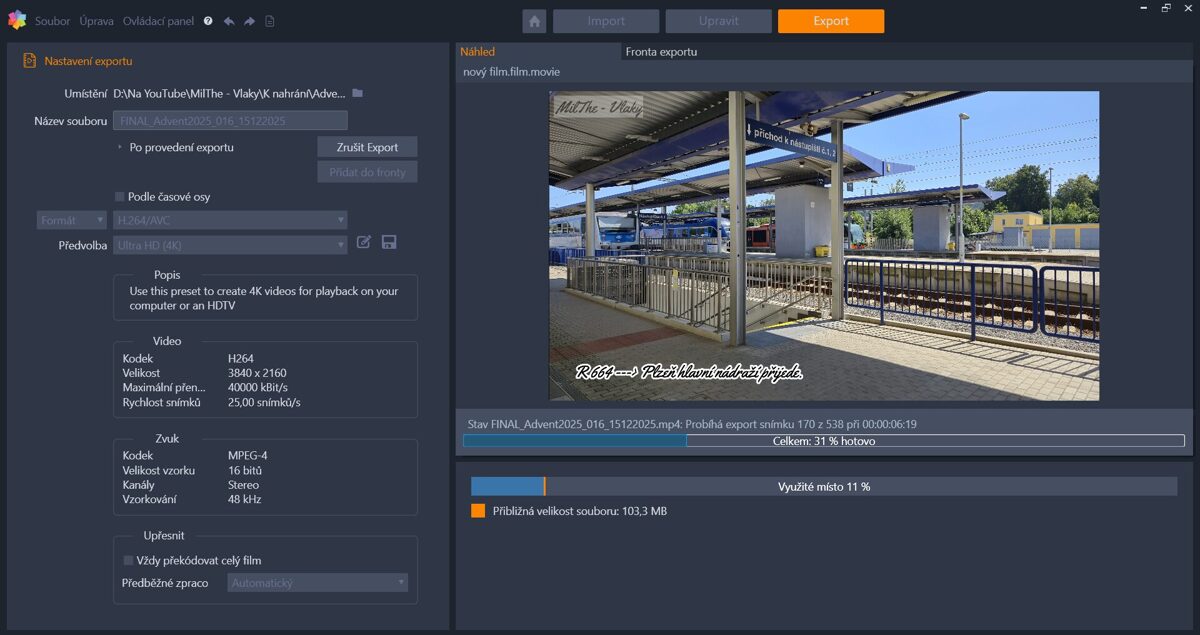Click the undo arrow icon
Viewport: 1200px width, 635px height.
(x=229, y=21)
